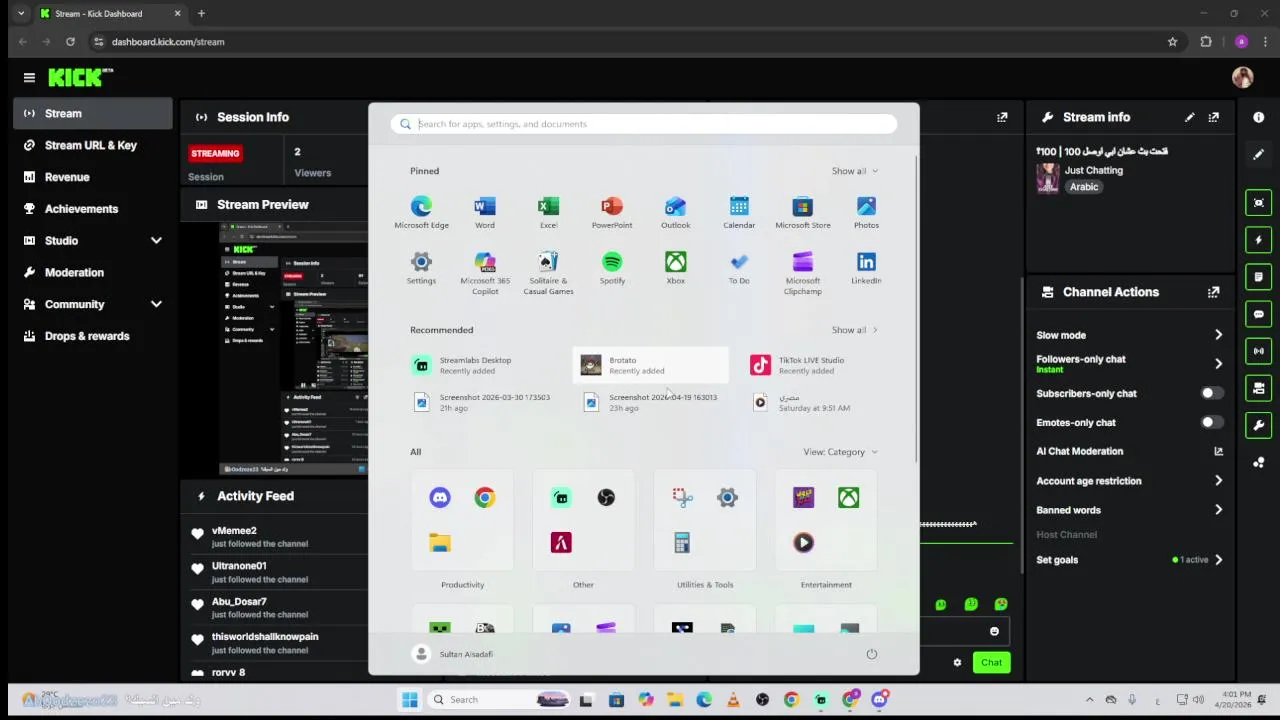Launch Microsoft Clipchamp
The image size is (1280, 720).
coord(803,272)
